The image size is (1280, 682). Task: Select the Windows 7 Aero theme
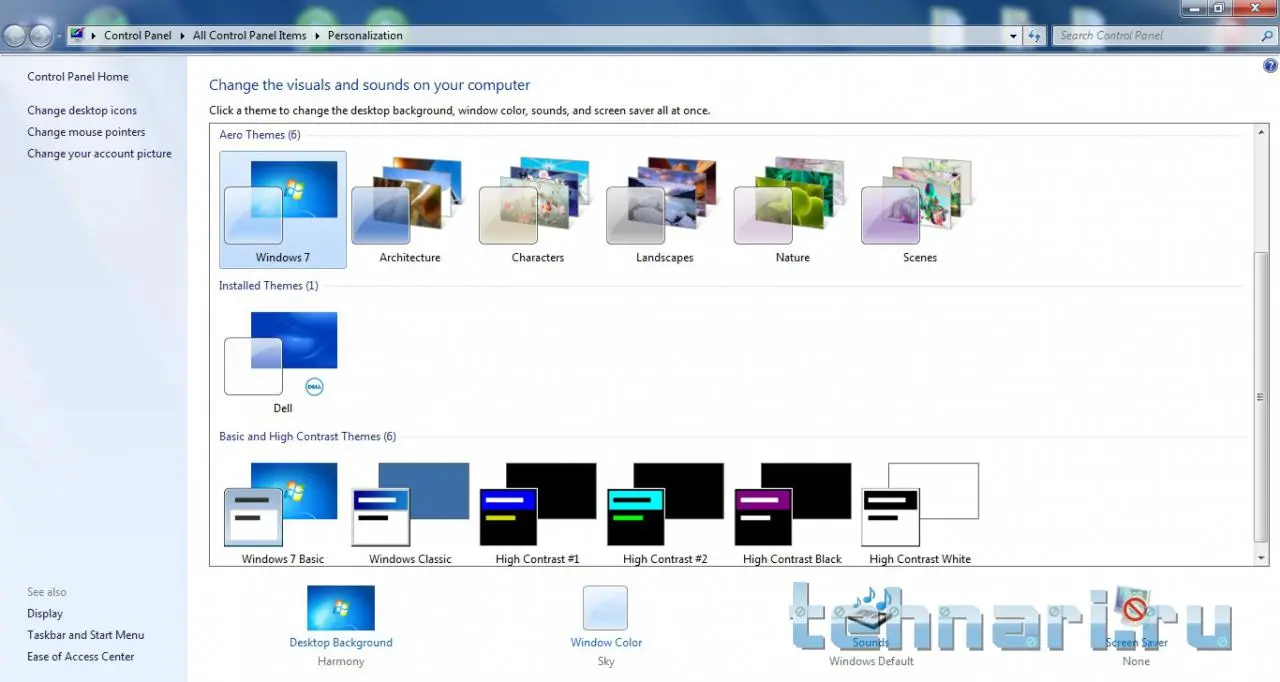283,210
